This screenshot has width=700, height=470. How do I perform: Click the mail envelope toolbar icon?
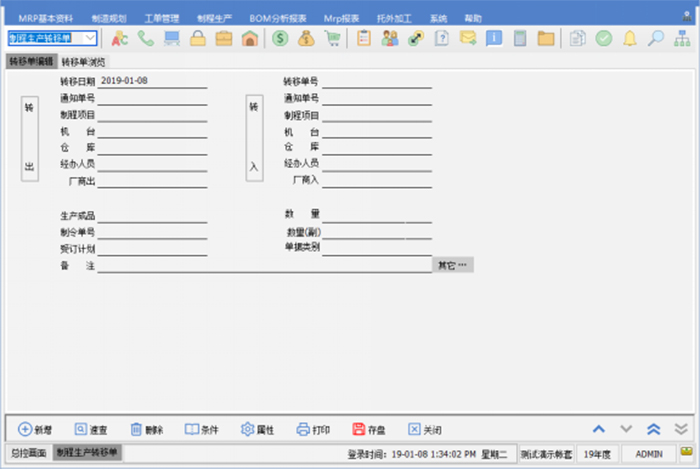click(468, 38)
